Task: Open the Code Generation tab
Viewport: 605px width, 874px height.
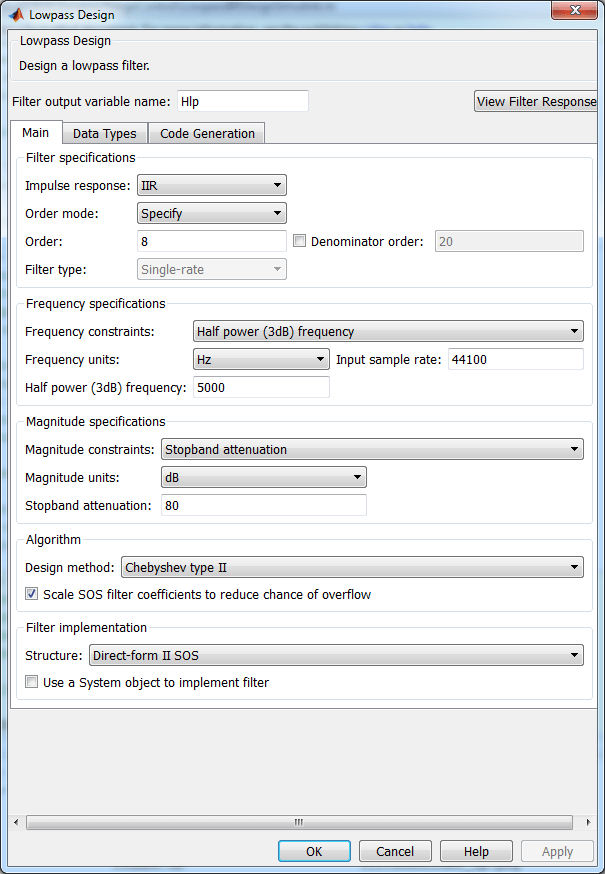Action: [x=207, y=134]
